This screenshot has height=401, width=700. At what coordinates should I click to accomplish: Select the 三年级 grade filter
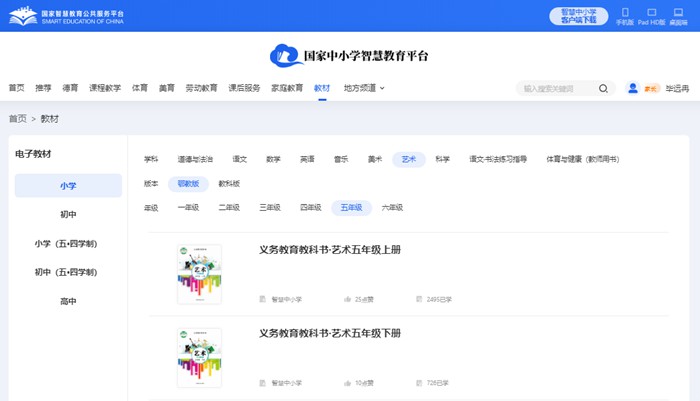pos(270,208)
